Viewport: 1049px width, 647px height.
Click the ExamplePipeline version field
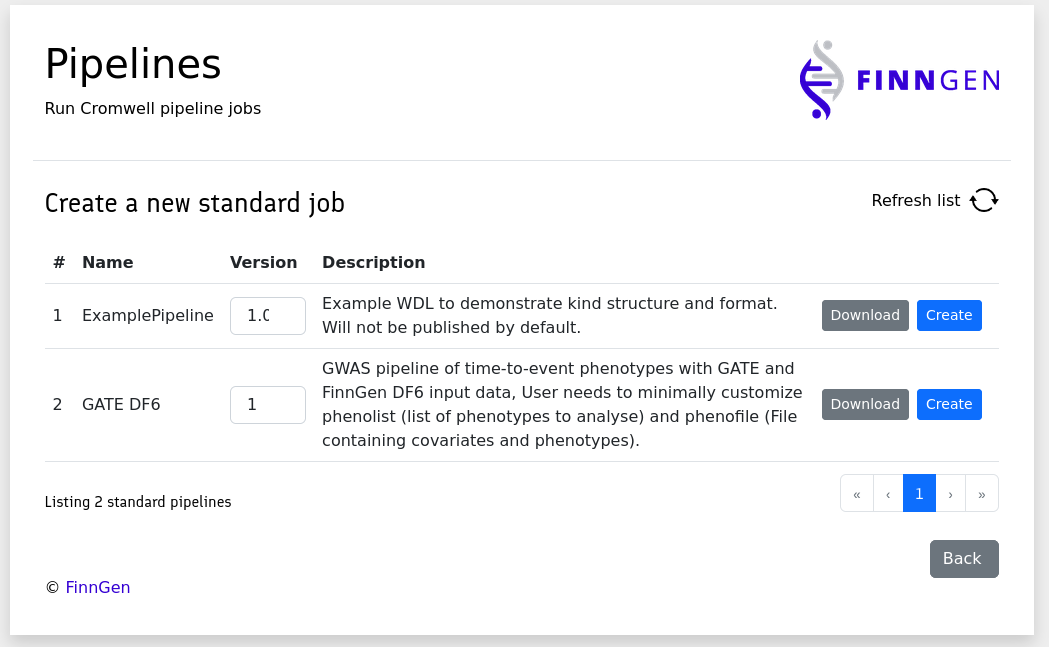click(x=267, y=316)
